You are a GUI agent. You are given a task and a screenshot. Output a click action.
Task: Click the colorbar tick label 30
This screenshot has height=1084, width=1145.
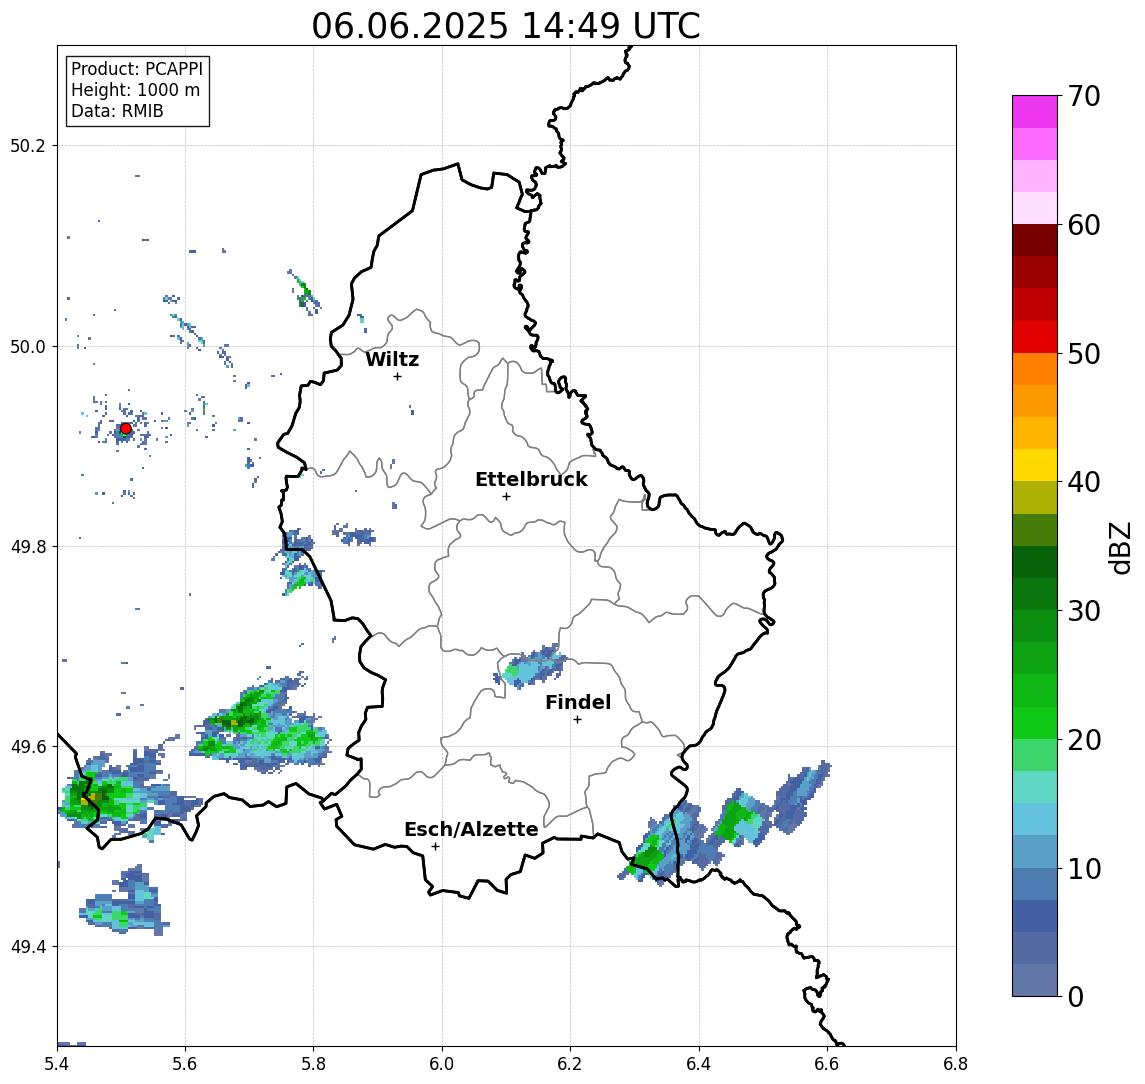point(1084,611)
